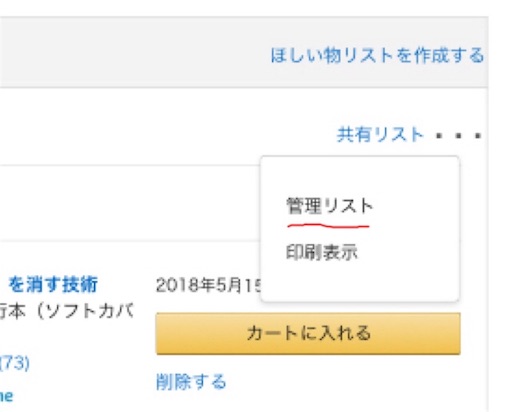The image size is (512, 412).
Task: View the (73) customer reviews
Action: pyautogui.click(x=14, y=363)
